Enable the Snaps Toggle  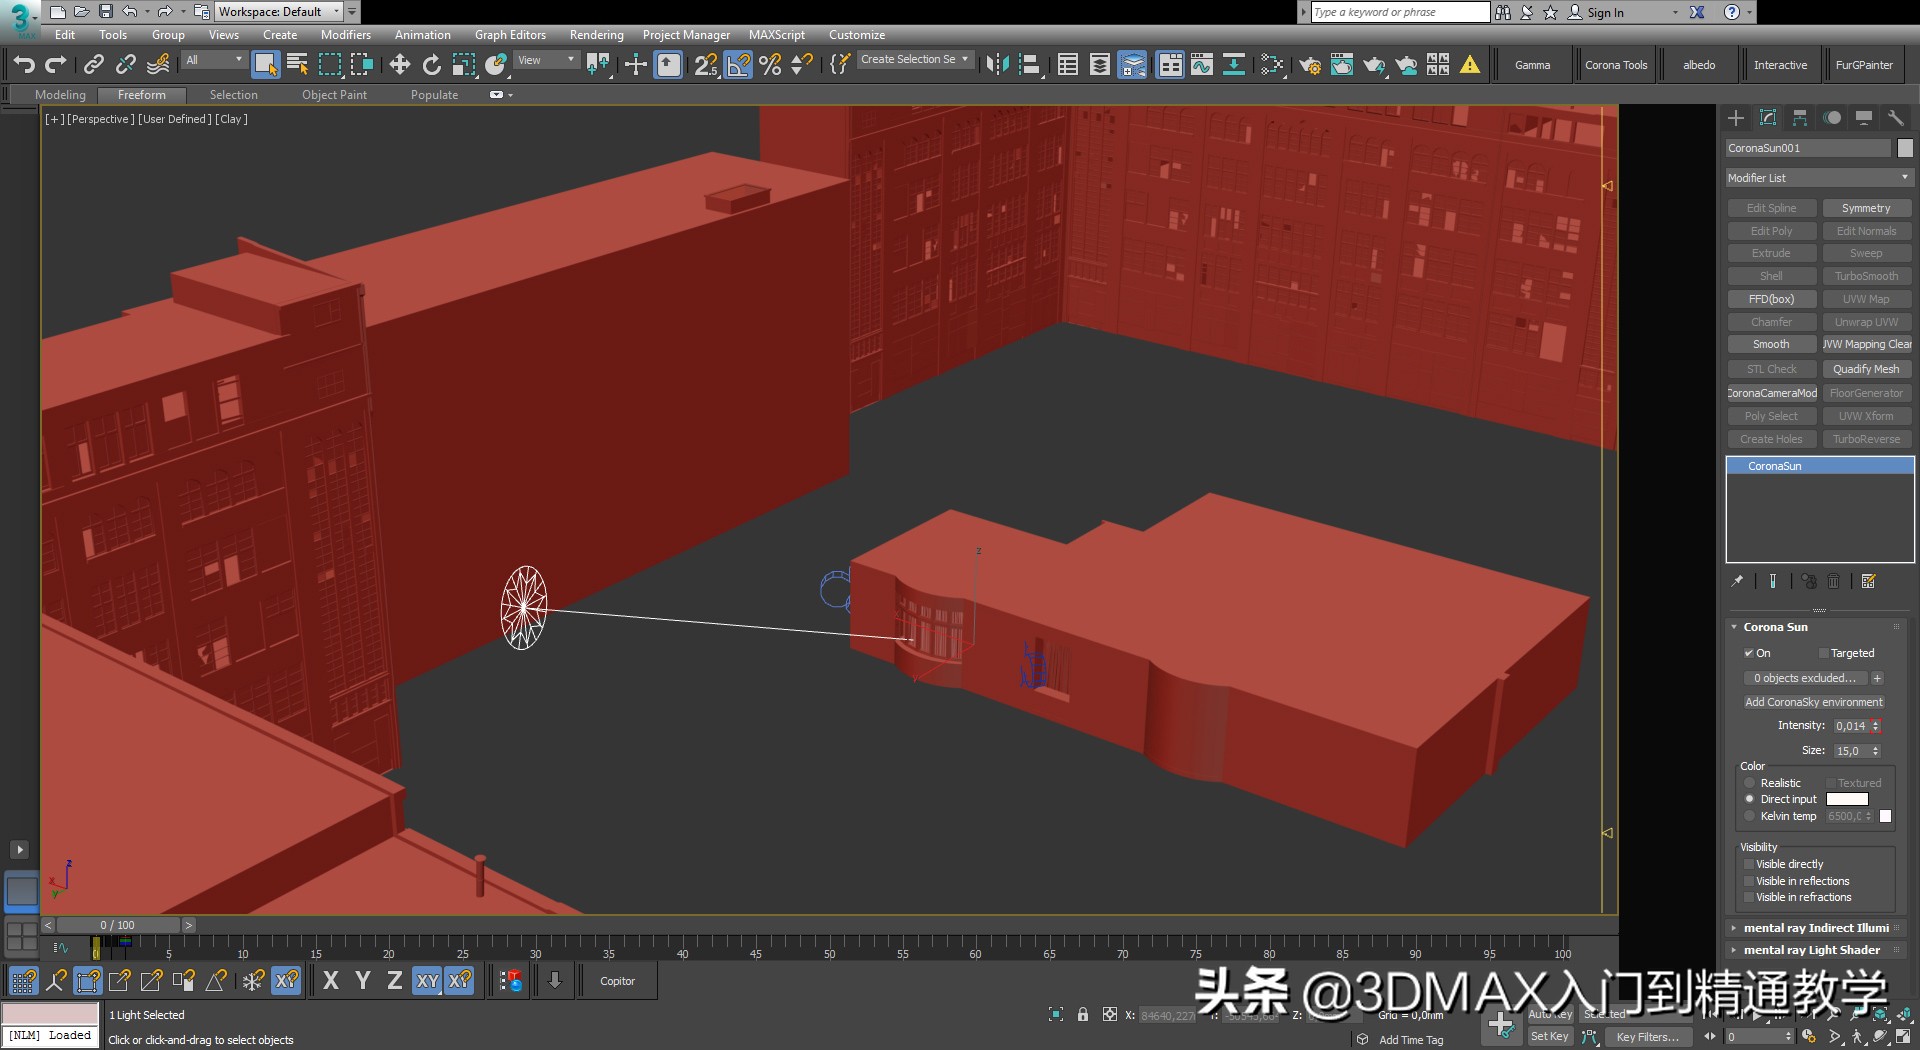click(x=705, y=63)
